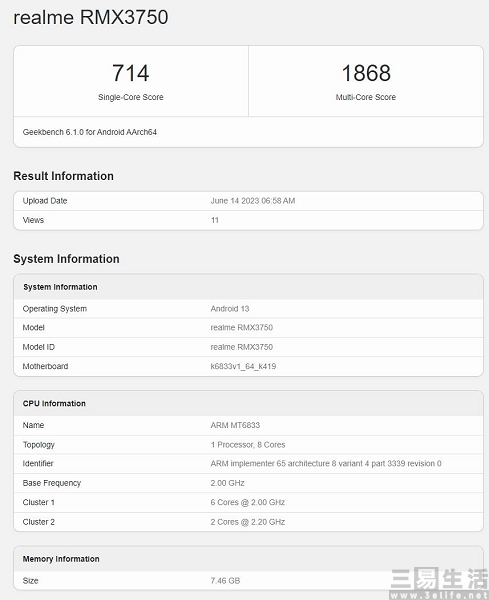Click the Result Information heading
The image size is (489, 600).
point(64,176)
